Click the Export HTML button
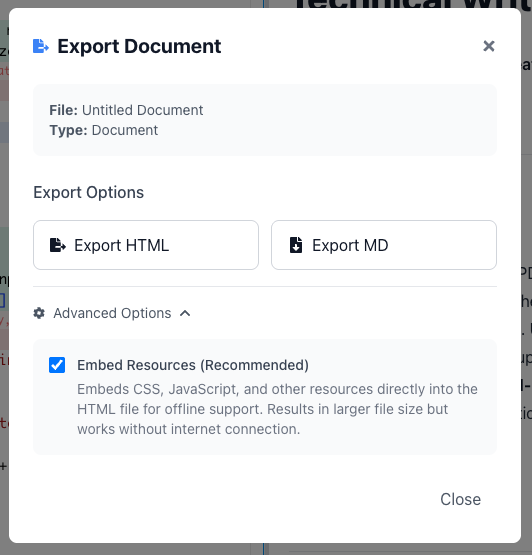Image resolution: width=532 pixels, height=555 pixels. point(146,245)
